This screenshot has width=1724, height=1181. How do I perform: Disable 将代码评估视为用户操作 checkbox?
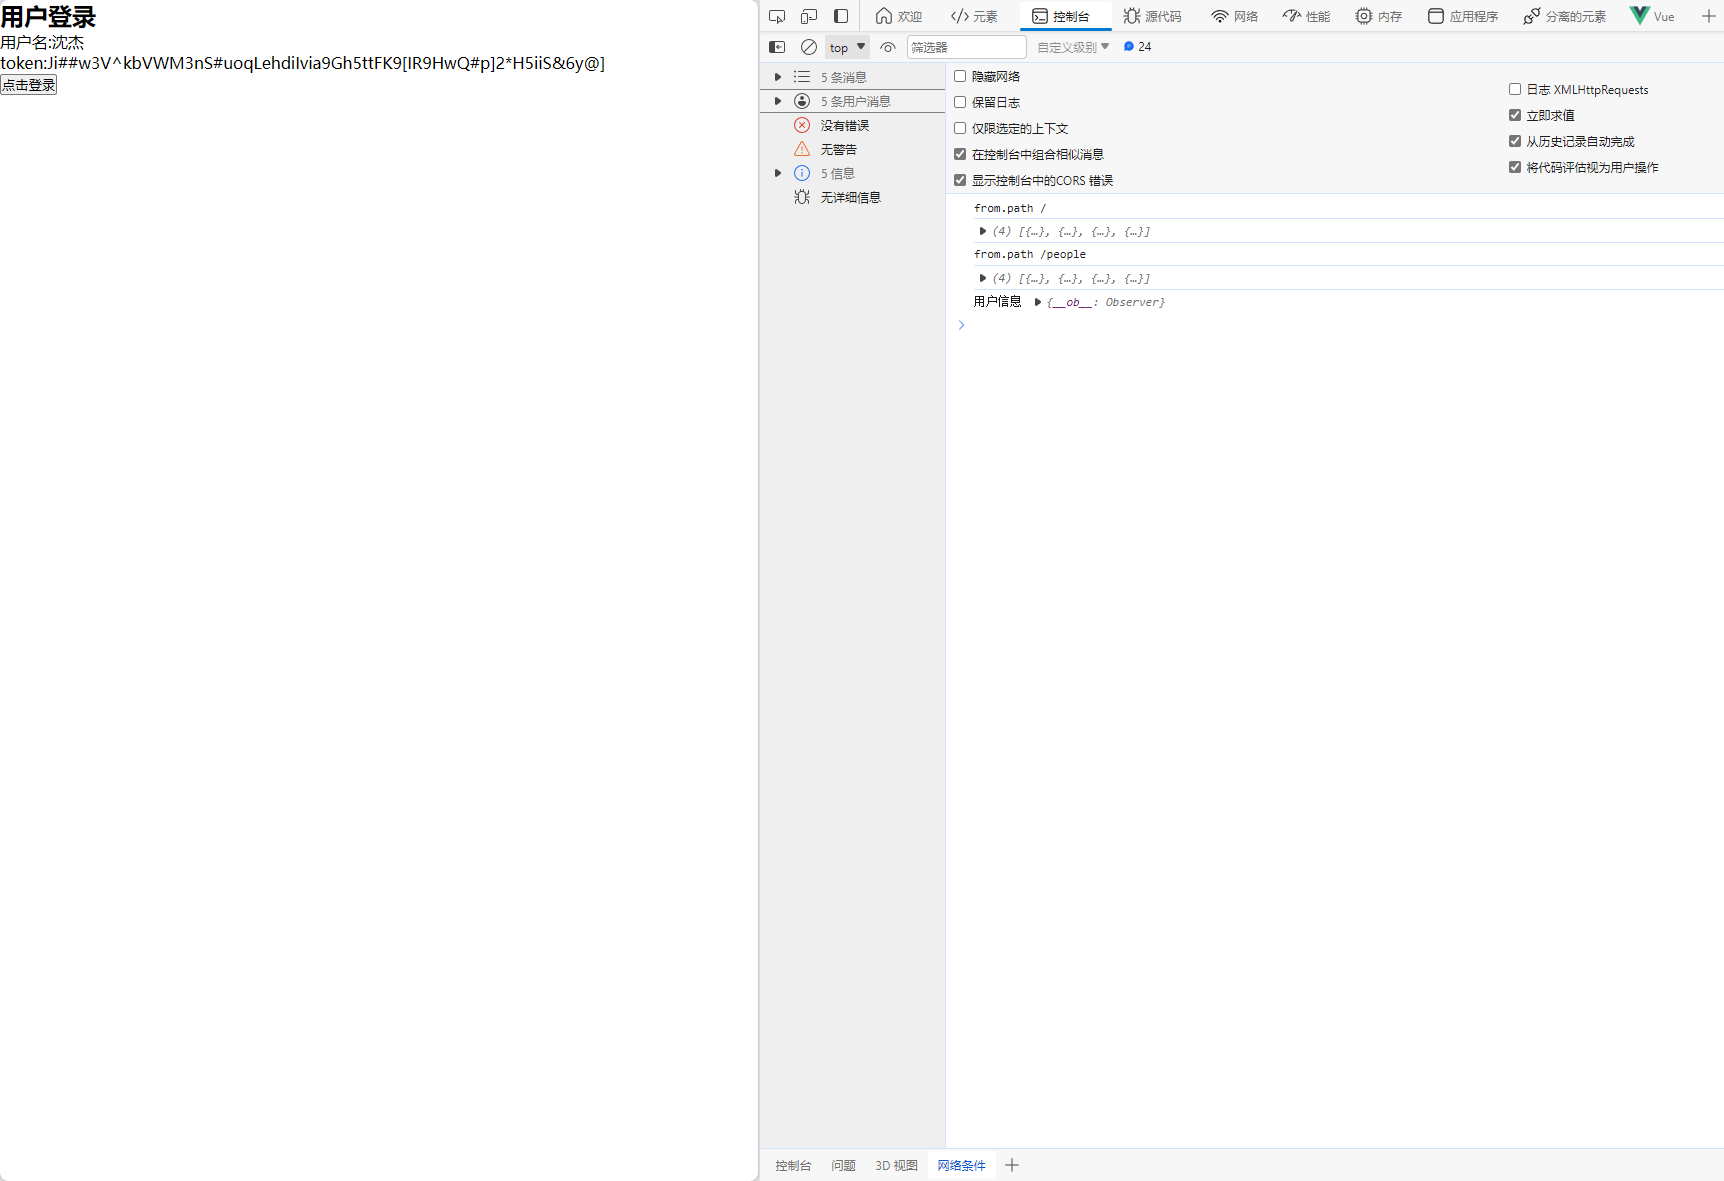point(1515,167)
